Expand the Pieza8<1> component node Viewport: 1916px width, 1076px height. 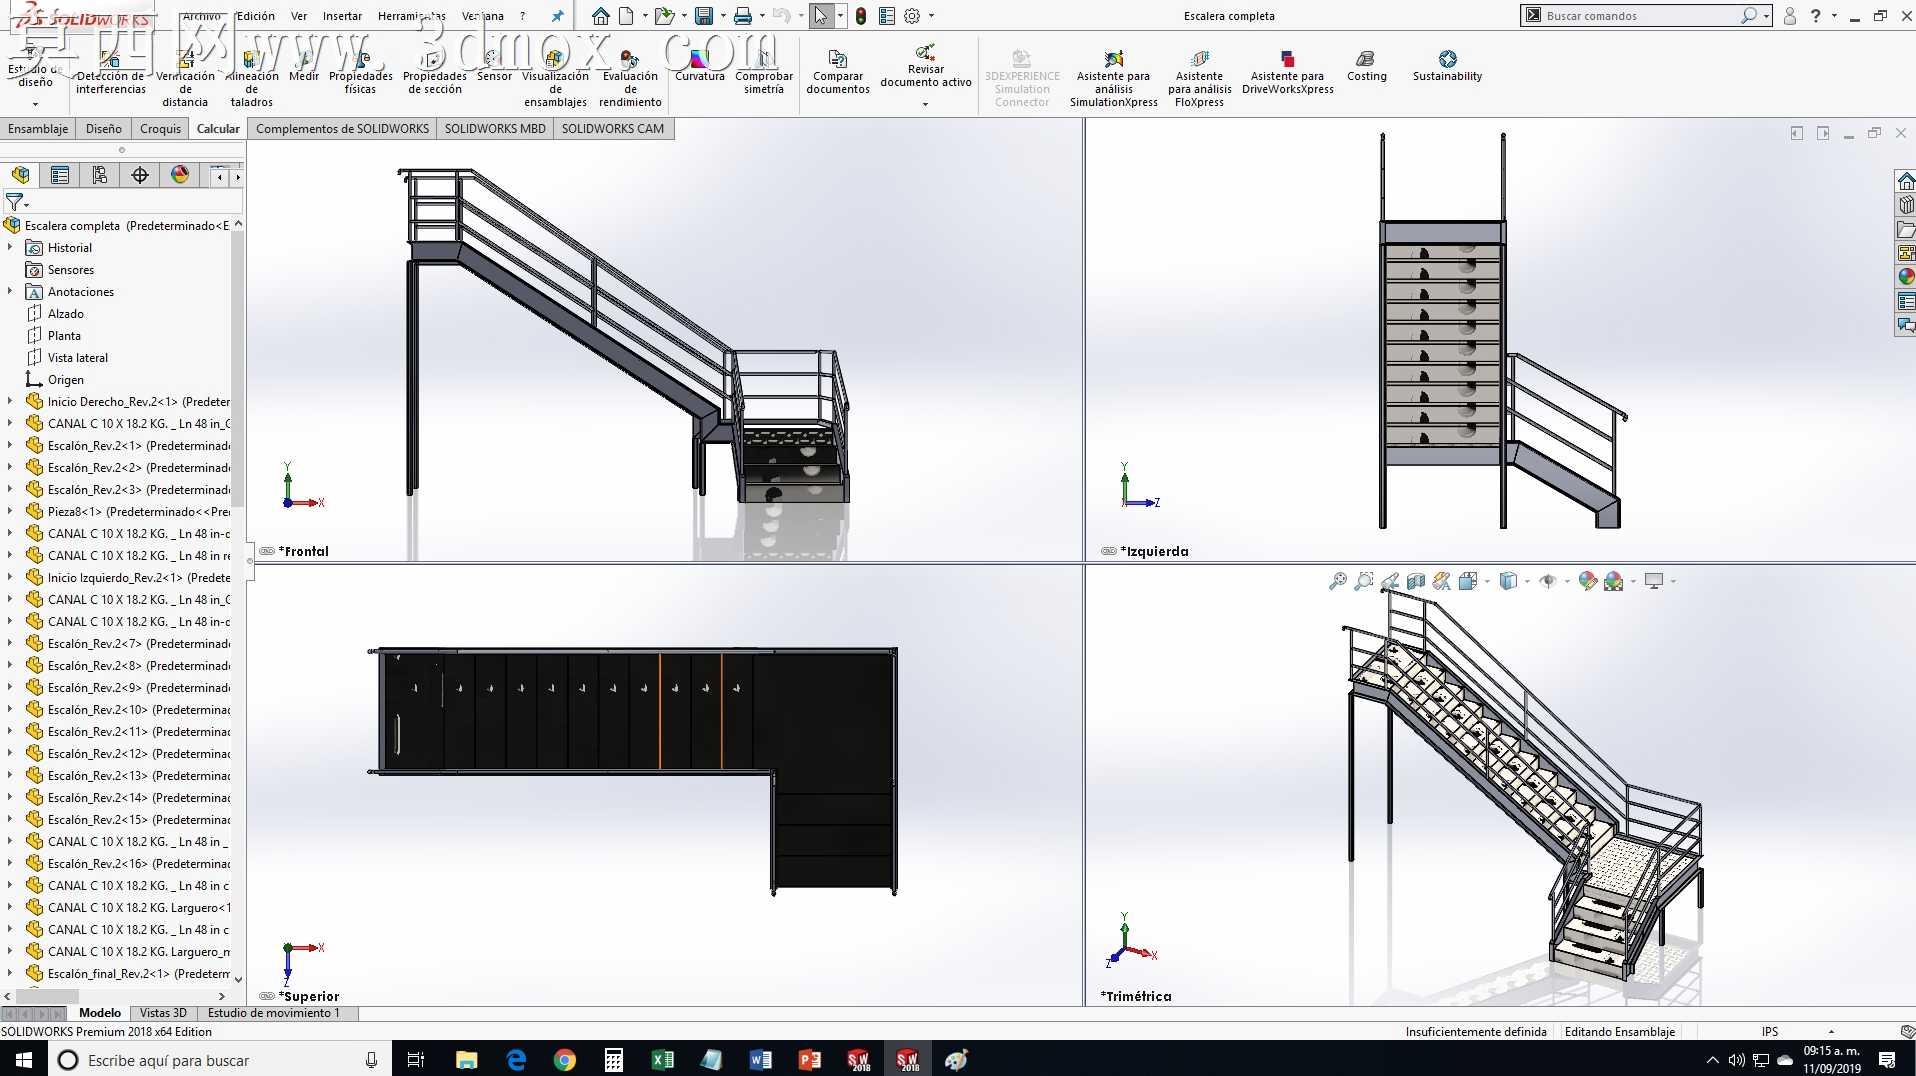coord(10,511)
